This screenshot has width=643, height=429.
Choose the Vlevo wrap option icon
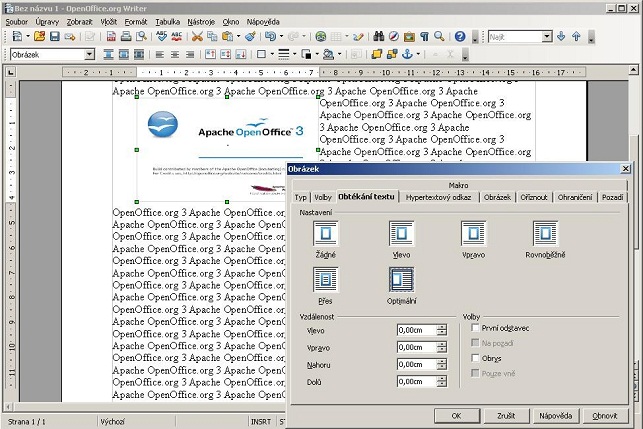pyautogui.click(x=402, y=234)
